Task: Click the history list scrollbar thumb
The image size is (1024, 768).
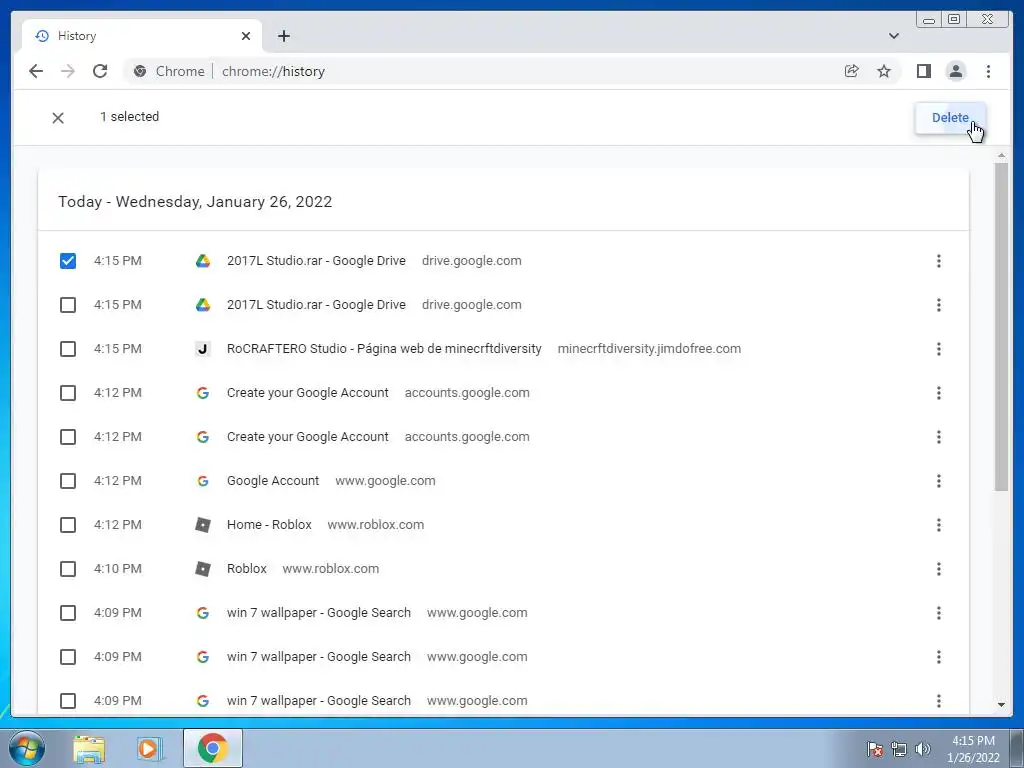Action: (1001, 327)
